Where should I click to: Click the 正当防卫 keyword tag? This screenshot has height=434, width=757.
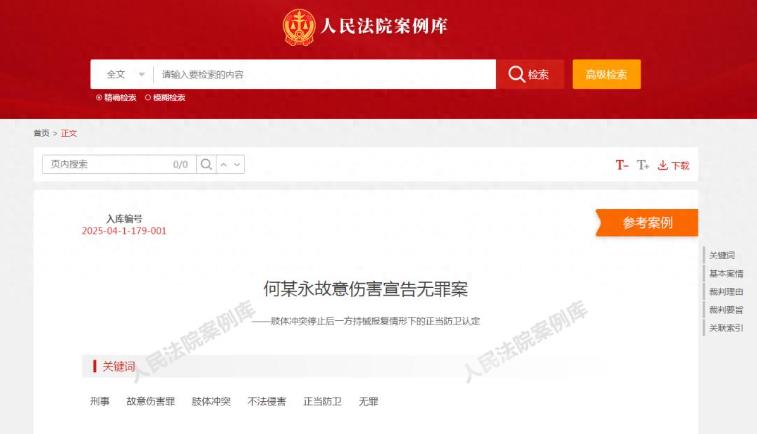pos(322,401)
